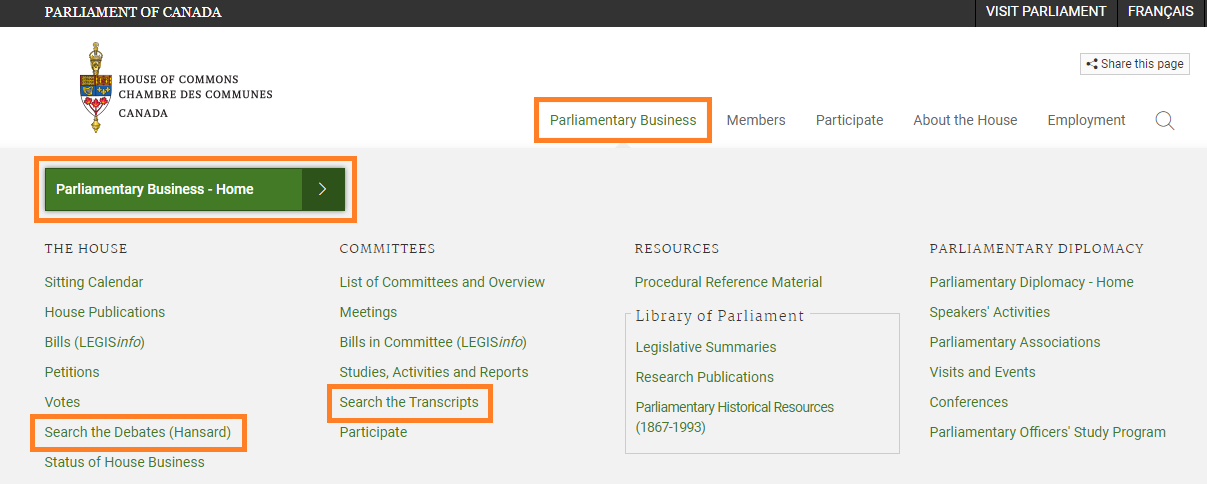
Task: Open Speakers' Activities link
Action: coord(989,312)
